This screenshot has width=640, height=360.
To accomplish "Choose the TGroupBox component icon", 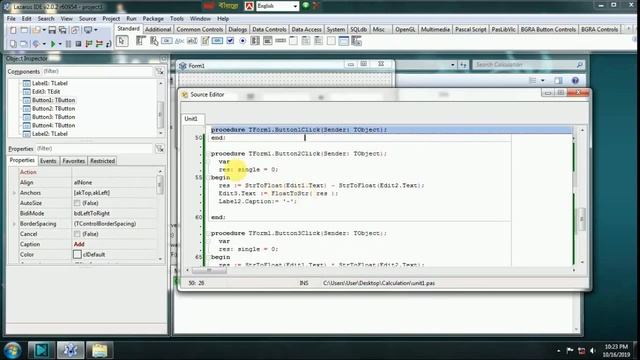I will (x=293, y=41).
